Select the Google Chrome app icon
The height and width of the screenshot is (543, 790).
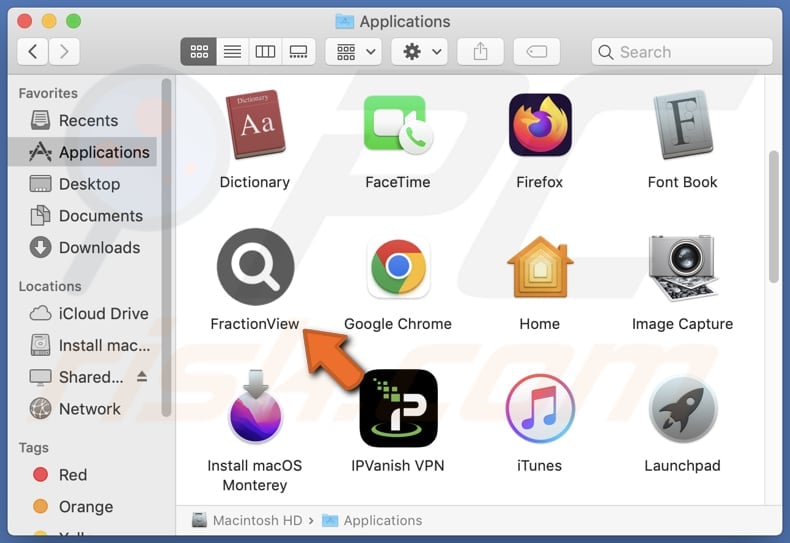[398, 267]
